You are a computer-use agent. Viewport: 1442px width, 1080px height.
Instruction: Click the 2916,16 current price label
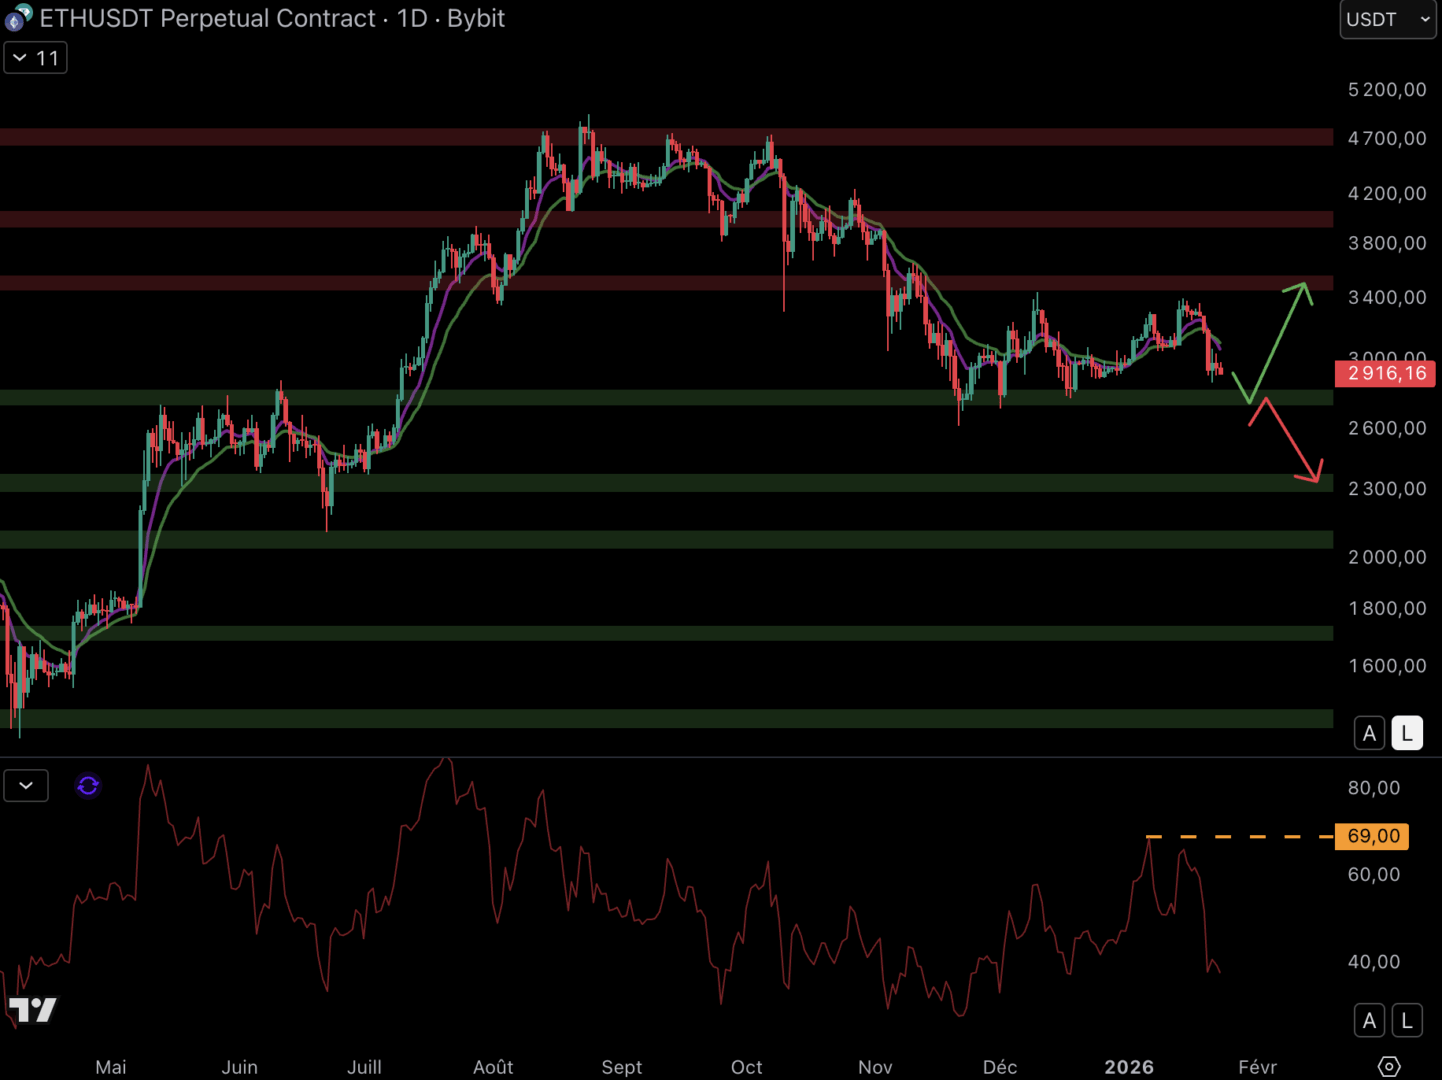(1386, 374)
